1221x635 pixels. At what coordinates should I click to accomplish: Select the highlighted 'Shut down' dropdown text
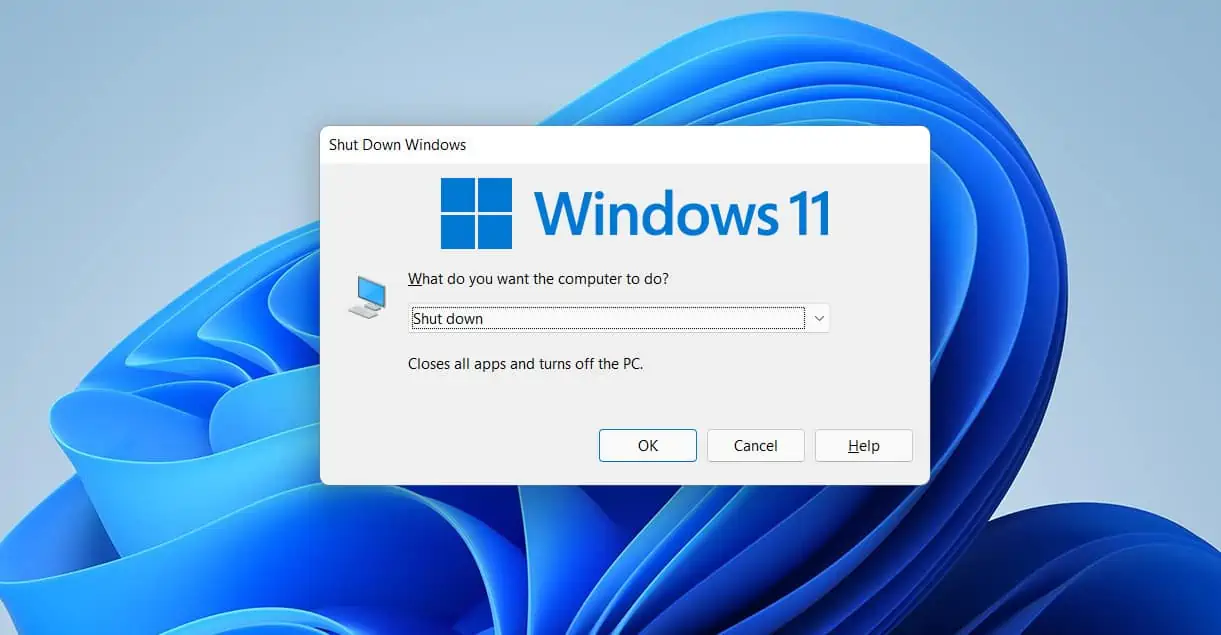click(x=447, y=317)
